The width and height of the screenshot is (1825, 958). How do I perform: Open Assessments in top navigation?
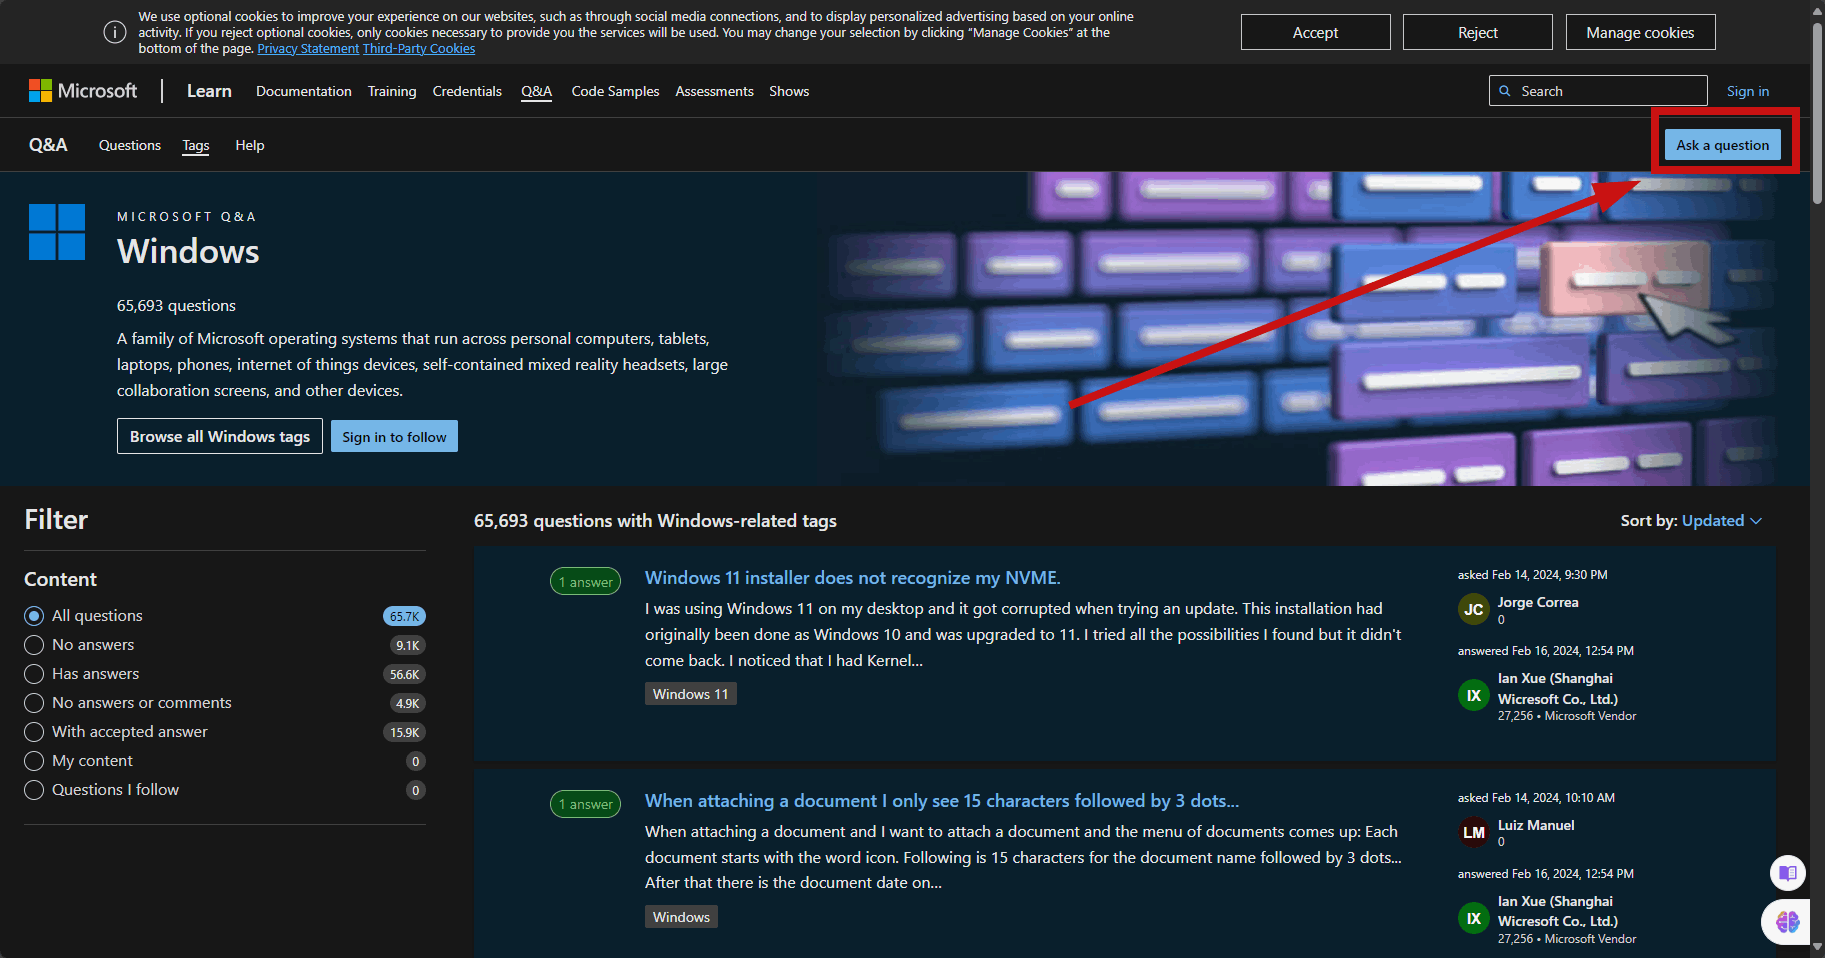[714, 91]
